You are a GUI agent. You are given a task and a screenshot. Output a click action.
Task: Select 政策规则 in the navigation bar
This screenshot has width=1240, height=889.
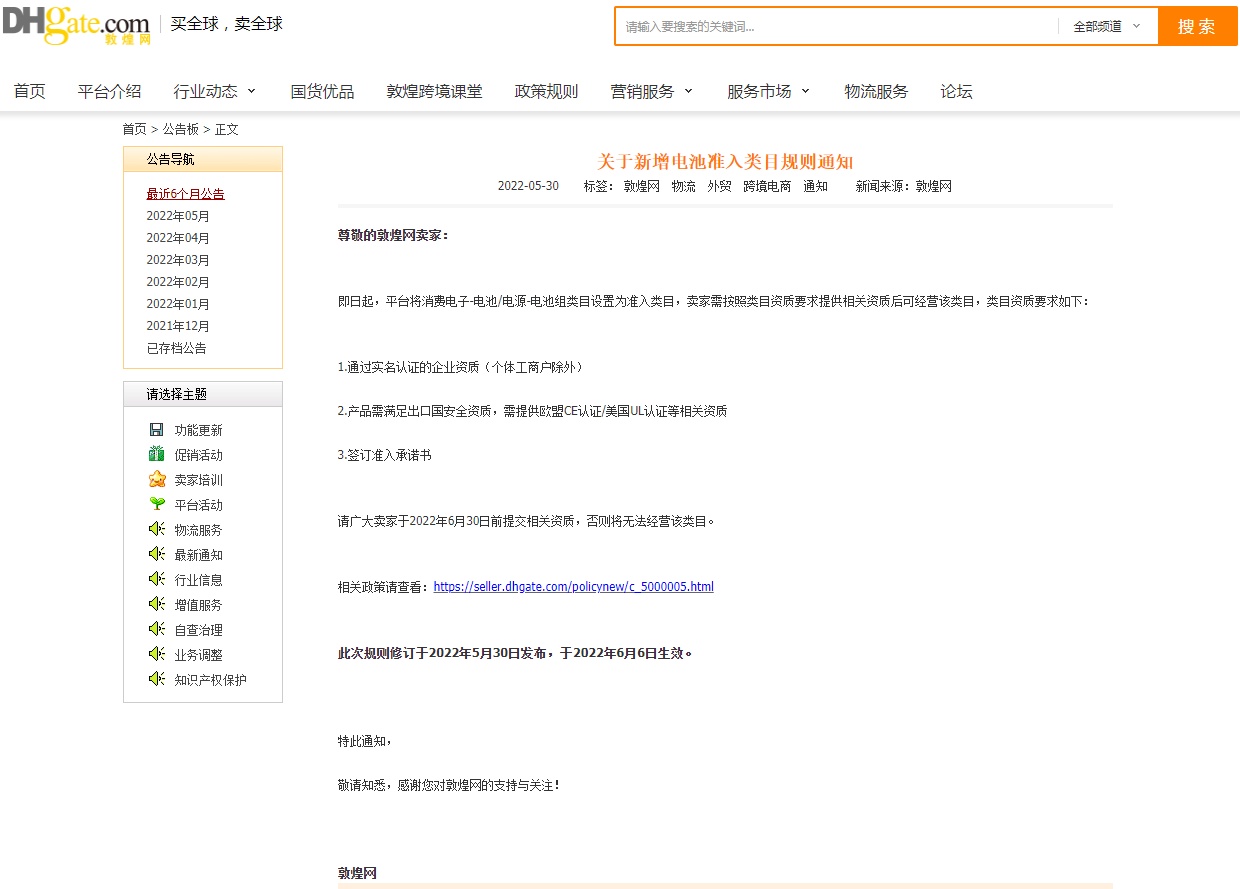pos(546,92)
